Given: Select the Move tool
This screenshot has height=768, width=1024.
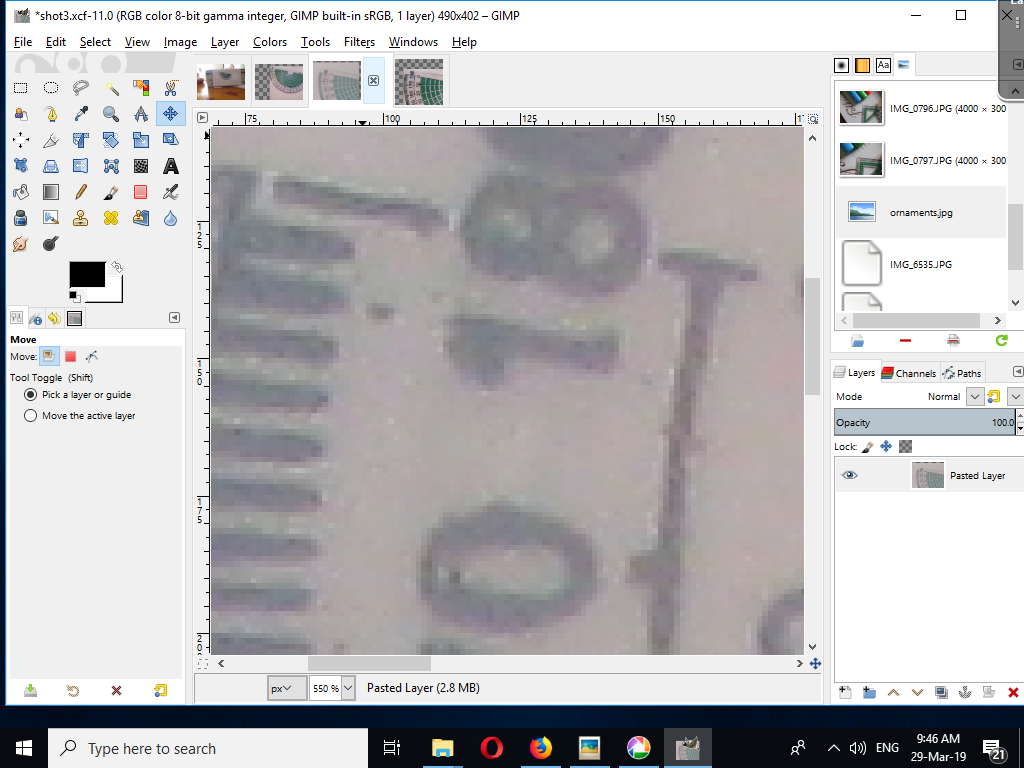Looking at the screenshot, I should pyautogui.click(x=170, y=114).
